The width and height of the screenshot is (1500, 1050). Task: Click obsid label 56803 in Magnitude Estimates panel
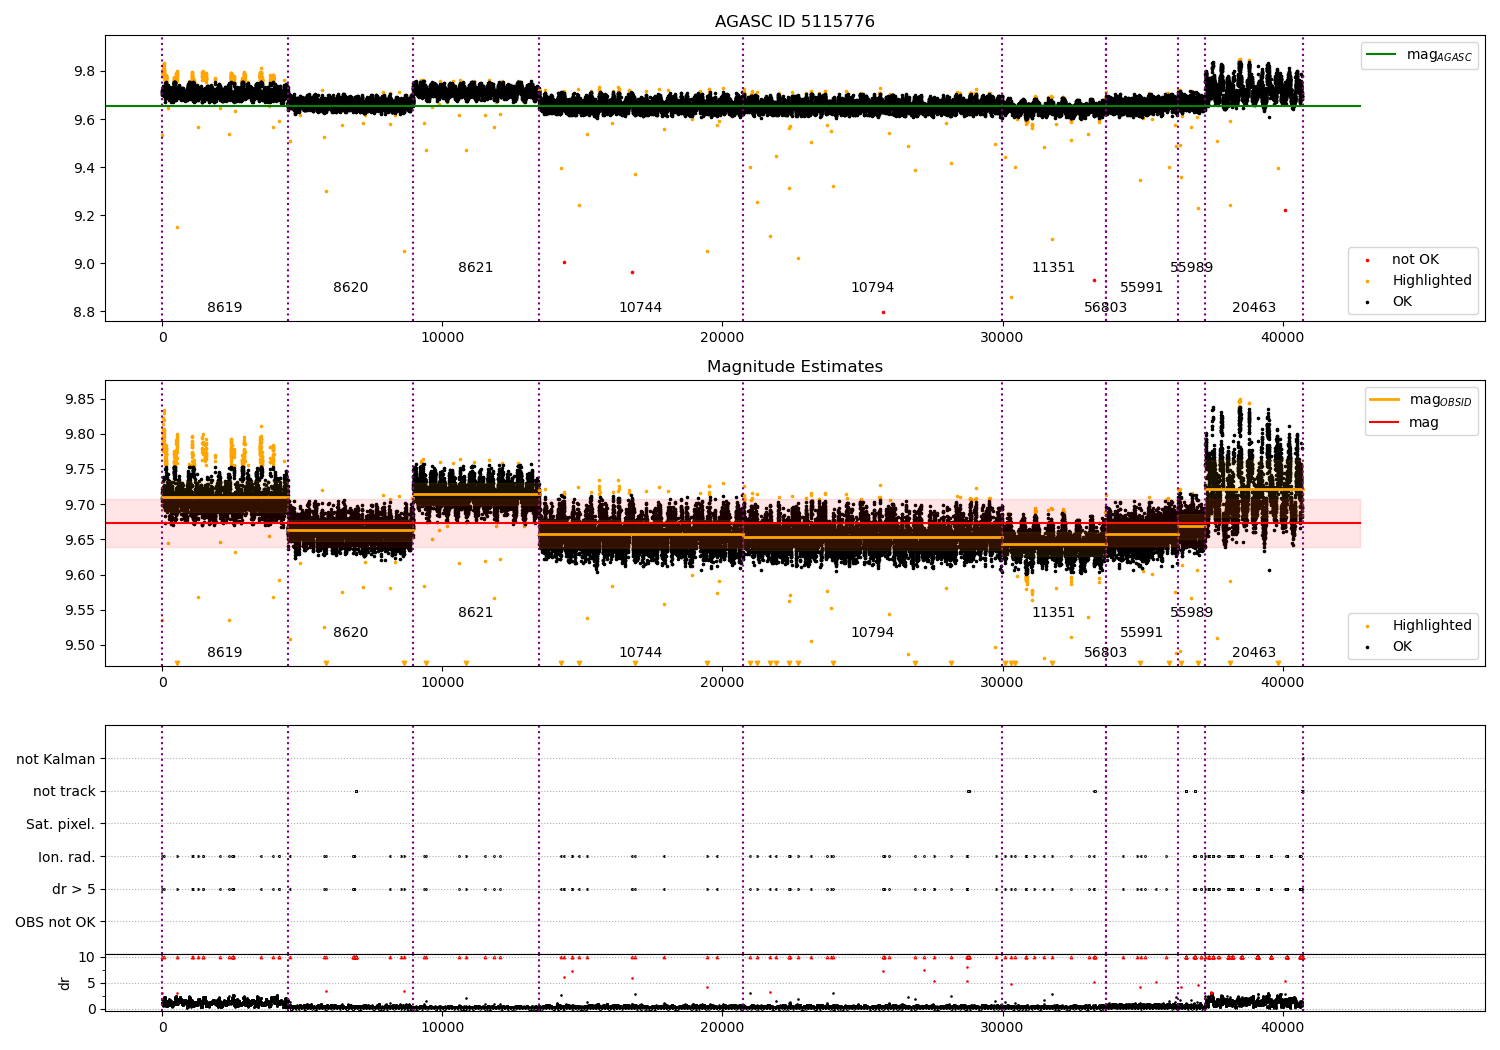point(1106,653)
